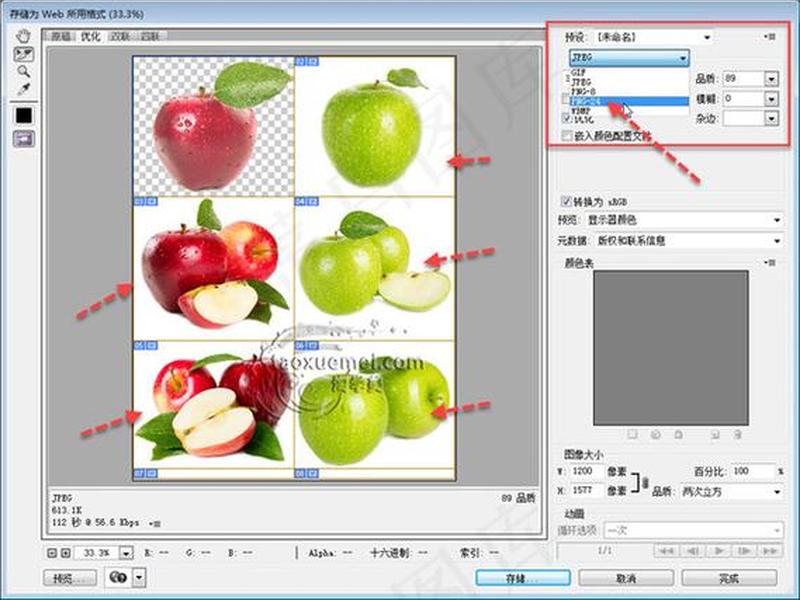Collapse the JPEG format dropdown

629,58
